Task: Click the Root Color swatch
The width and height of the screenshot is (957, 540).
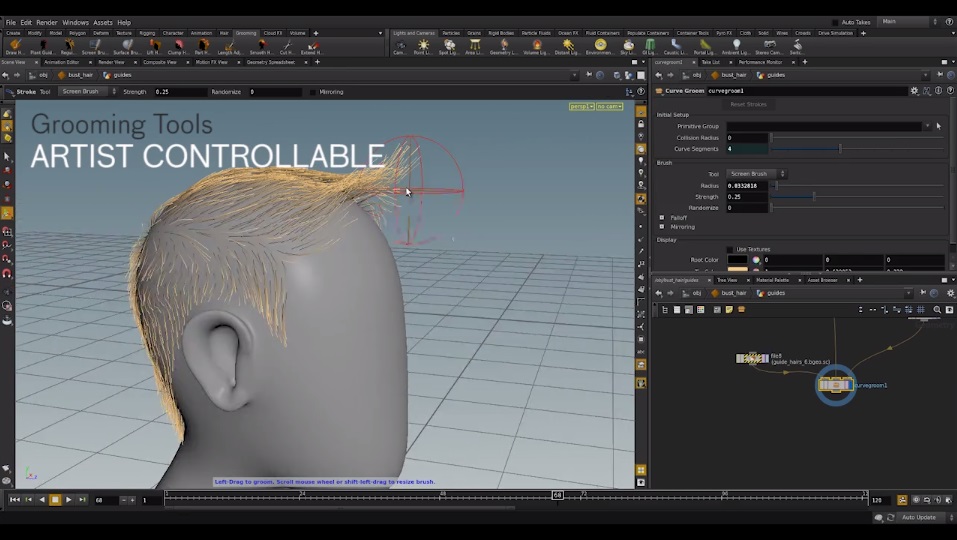Action: coord(737,260)
